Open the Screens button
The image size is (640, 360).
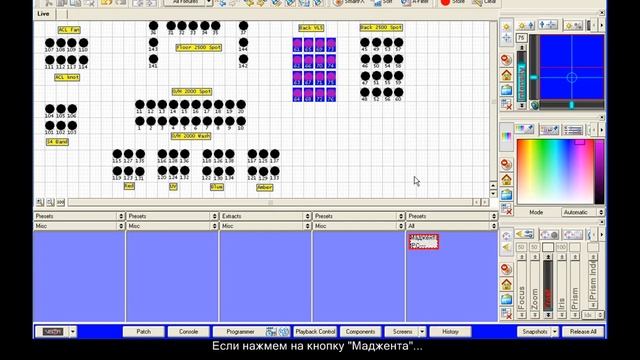pyautogui.click(x=402, y=332)
